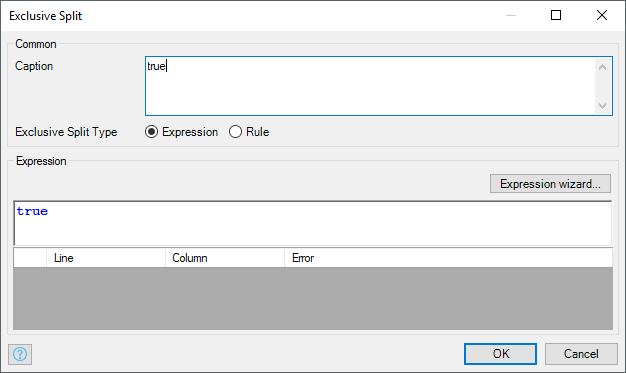Image resolution: width=626 pixels, height=373 pixels.
Task: Select the Rule radio button
Action: coord(235,132)
